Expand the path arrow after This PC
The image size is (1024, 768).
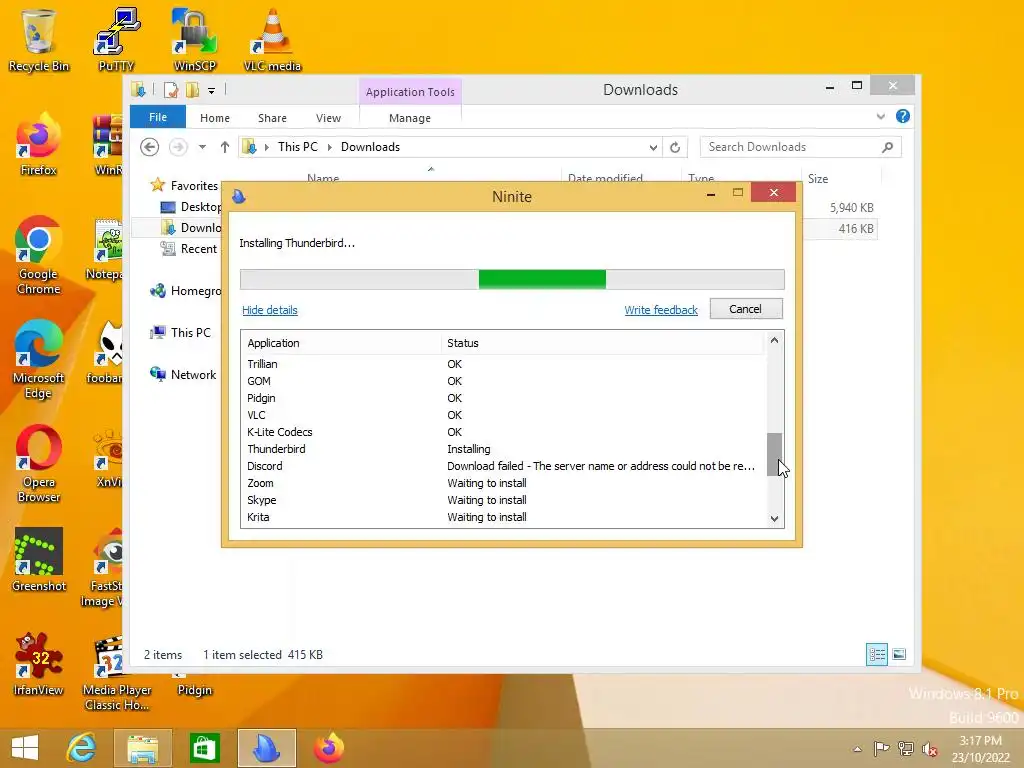pos(329,148)
